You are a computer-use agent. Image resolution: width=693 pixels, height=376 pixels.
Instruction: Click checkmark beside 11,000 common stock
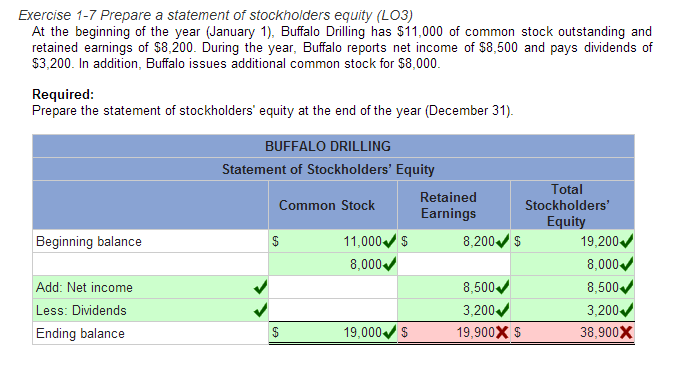click(389, 241)
